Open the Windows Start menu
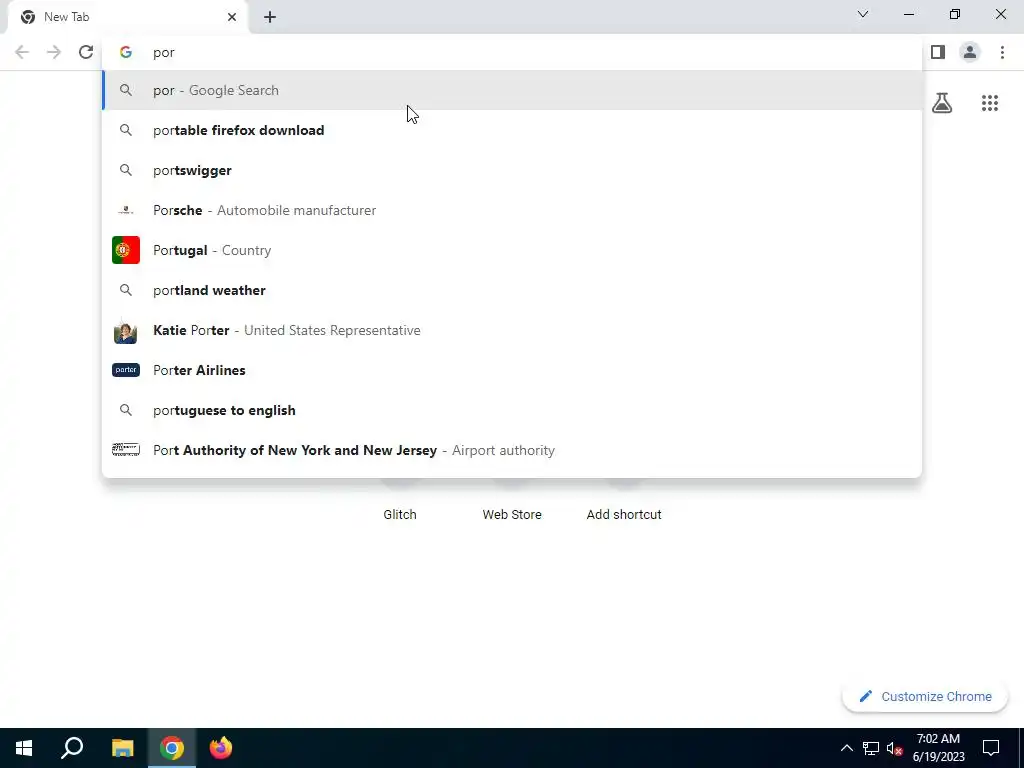1024x768 pixels. (24, 748)
